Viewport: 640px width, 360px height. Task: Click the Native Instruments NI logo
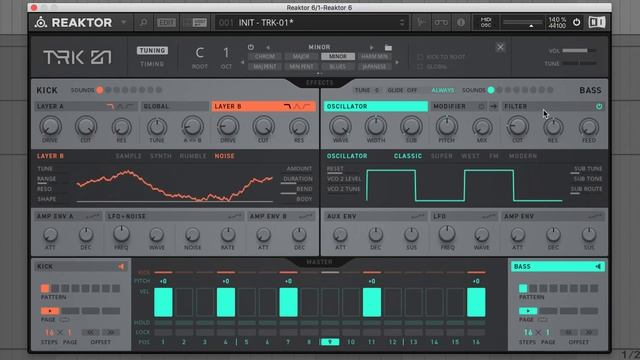click(x=597, y=22)
